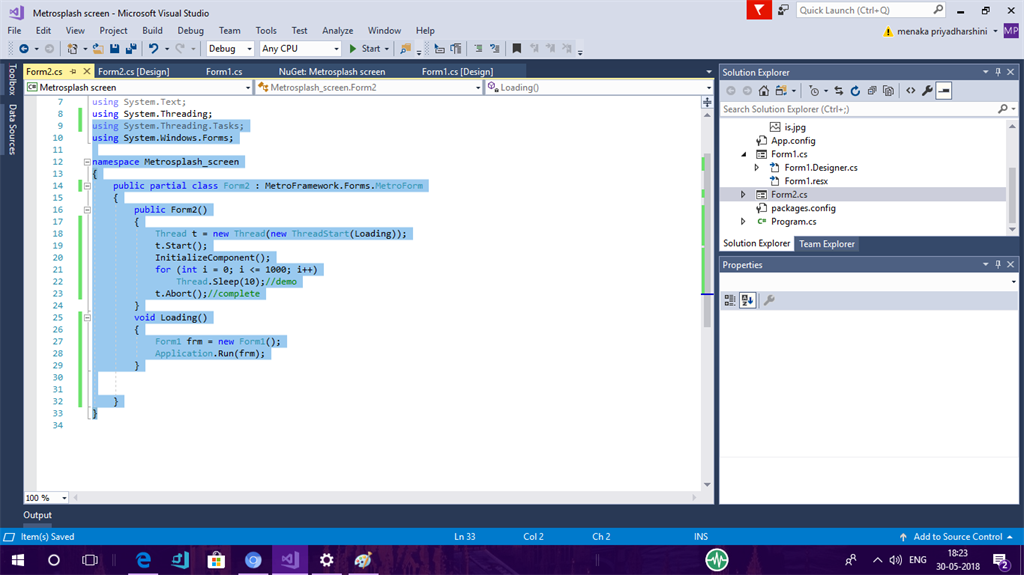The image size is (1024, 575).
Task: Toggle Alphabetical sort in Properties panel
Action: [x=747, y=300]
